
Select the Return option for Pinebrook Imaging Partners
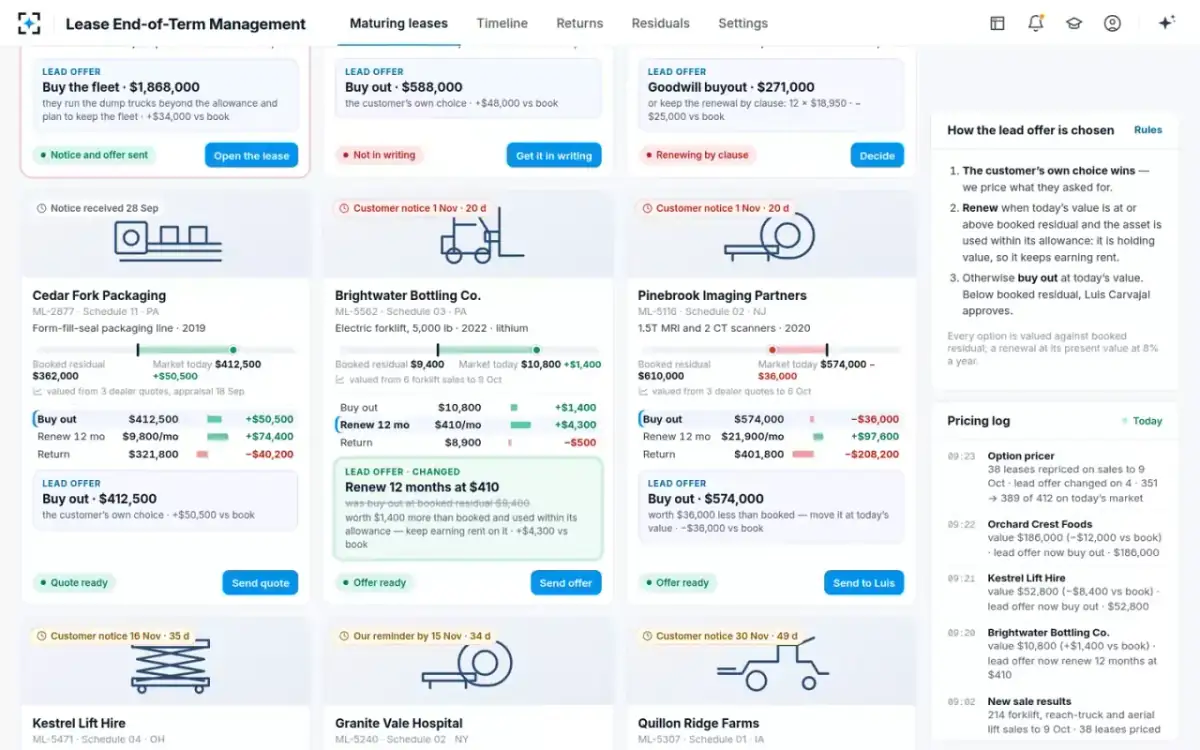(x=771, y=454)
